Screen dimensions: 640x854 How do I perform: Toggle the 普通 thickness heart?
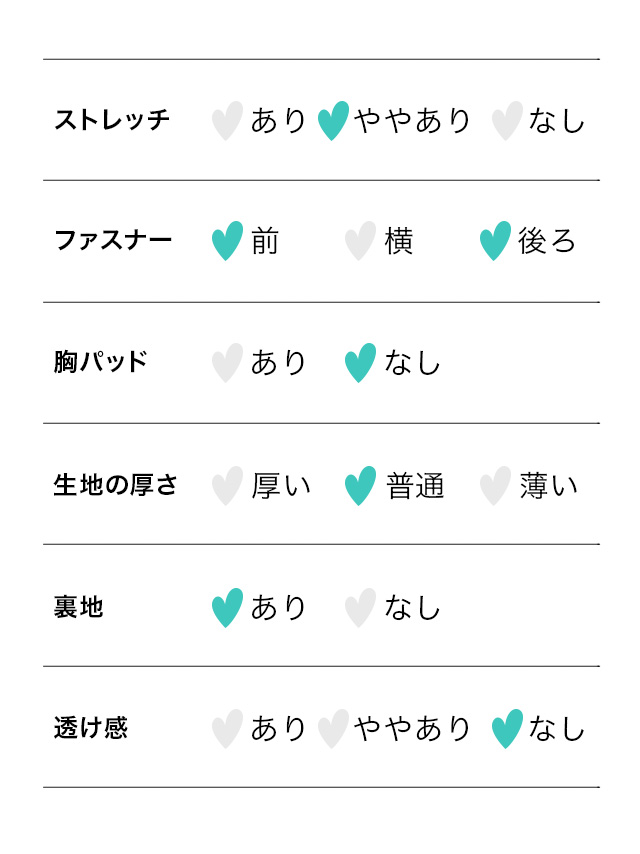(x=360, y=486)
